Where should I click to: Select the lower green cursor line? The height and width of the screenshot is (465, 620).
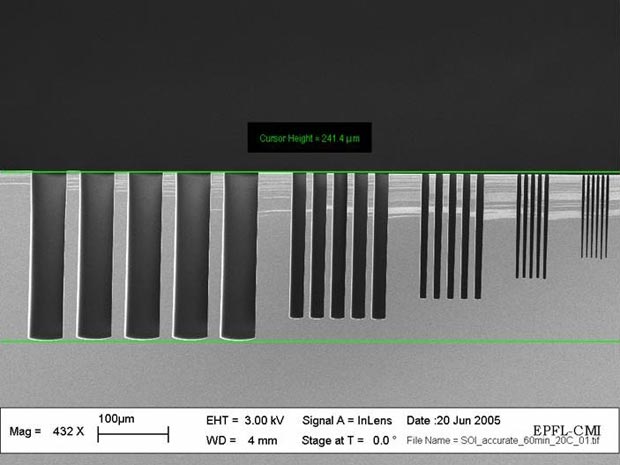click(400, 342)
